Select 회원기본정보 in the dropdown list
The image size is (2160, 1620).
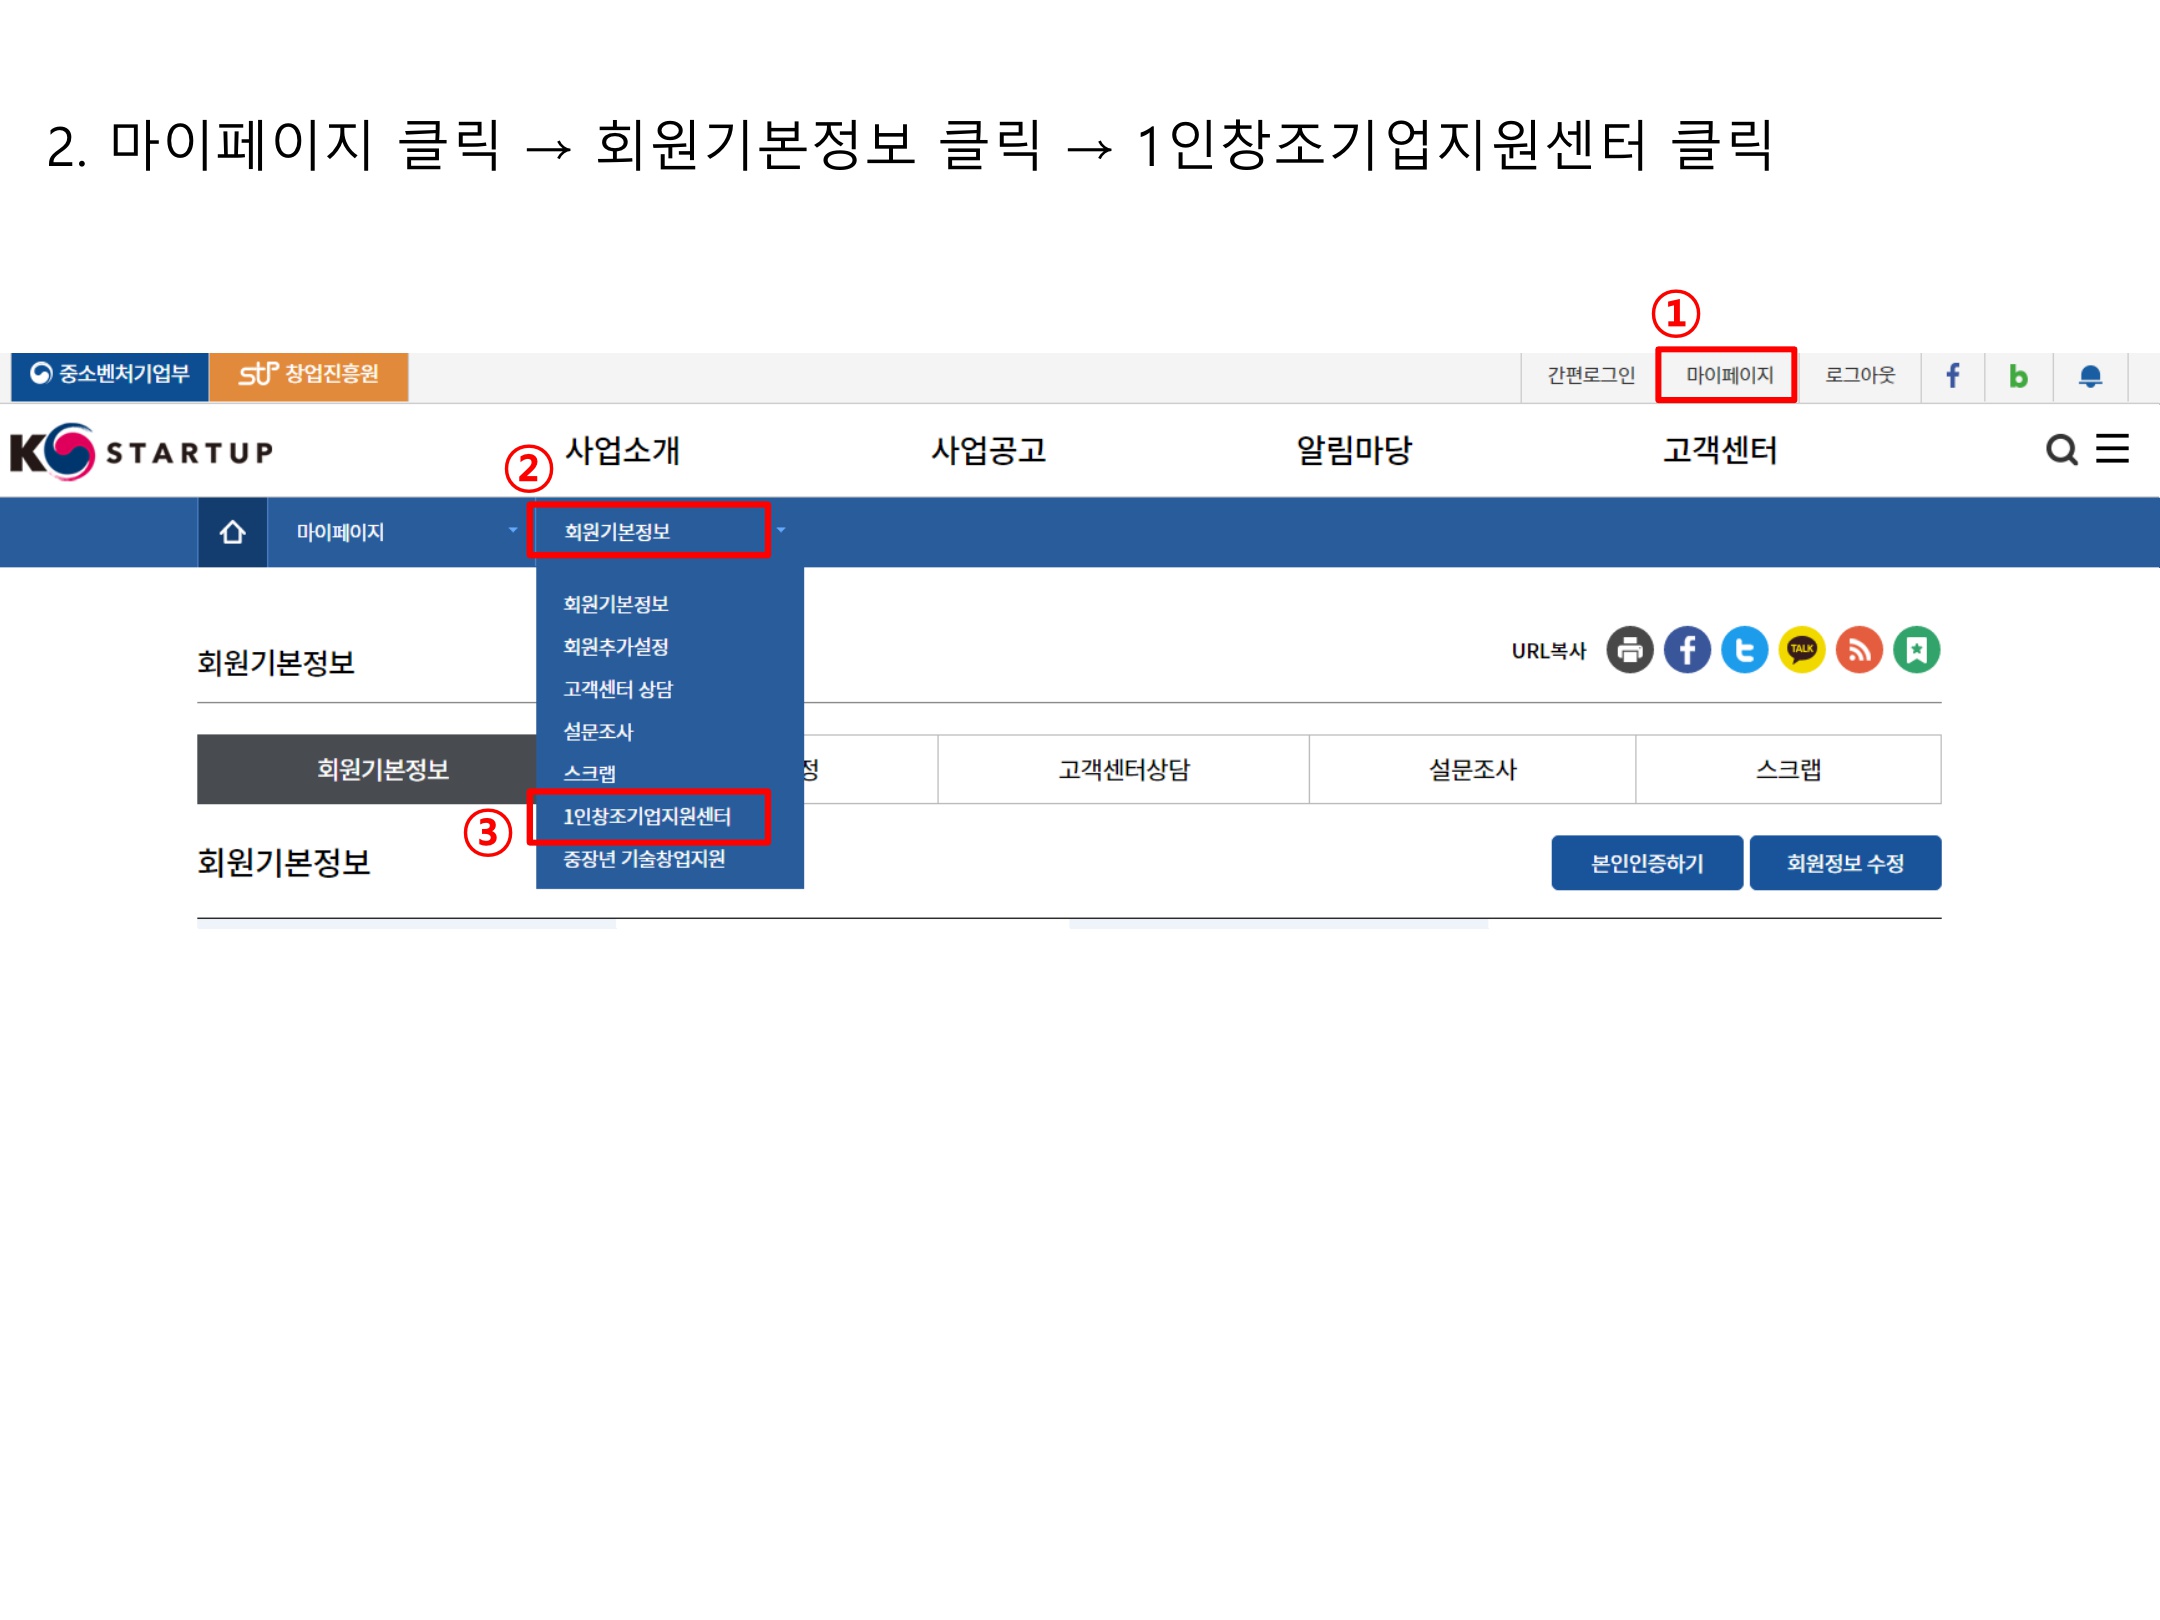click(616, 605)
